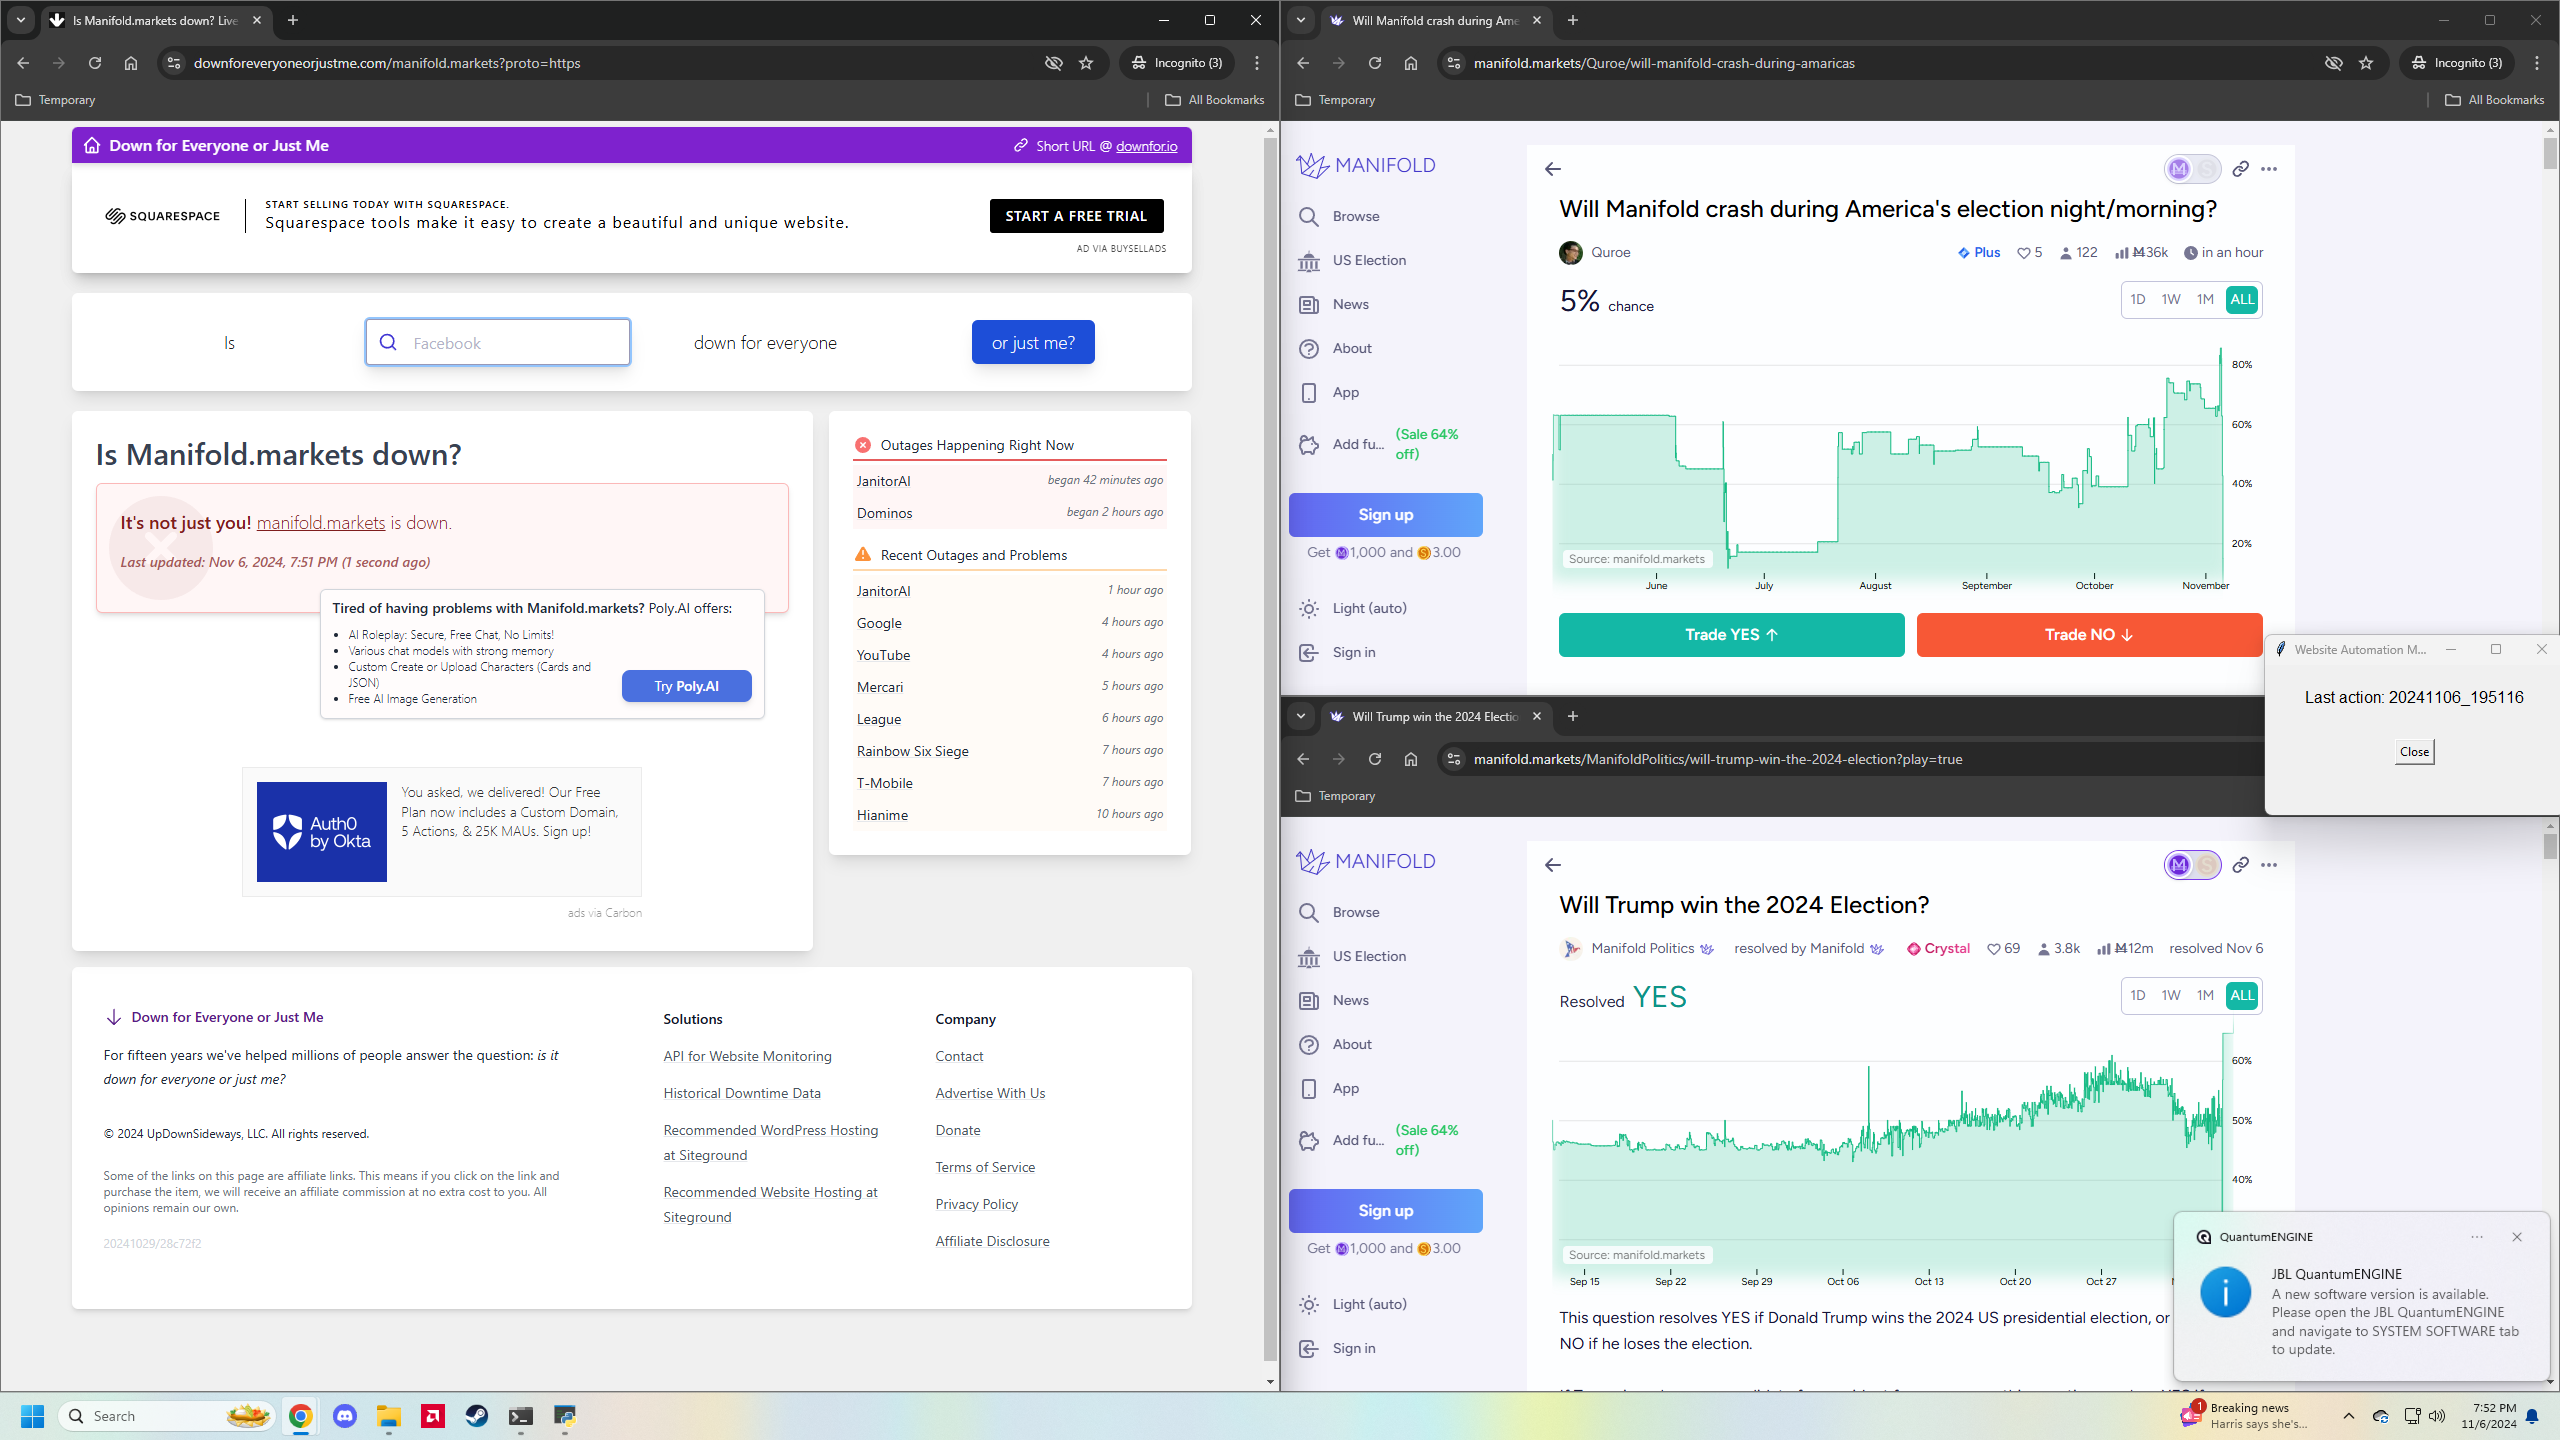Expand tab search dropdown in top-right browser

coord(1300,20)
